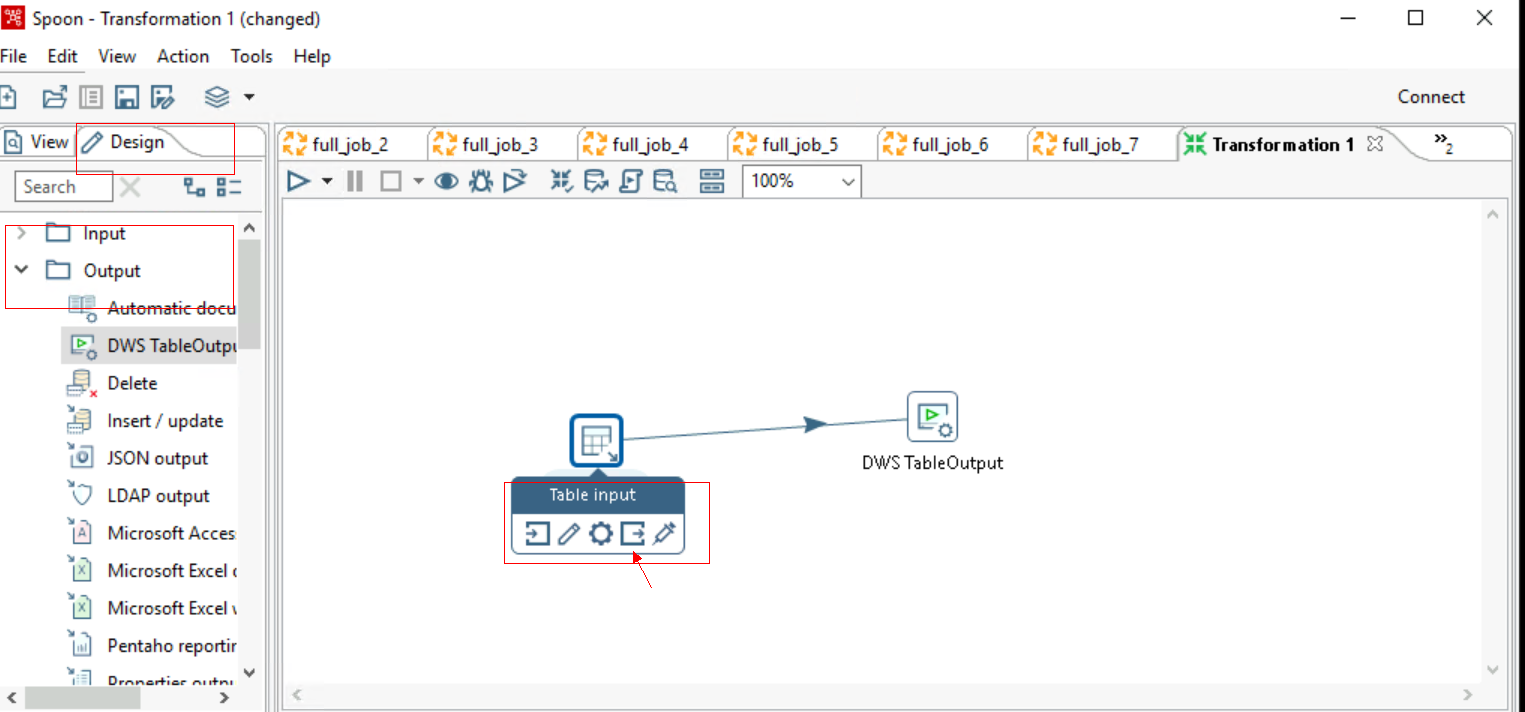Click the Save As icon

[x=163, y=97]
